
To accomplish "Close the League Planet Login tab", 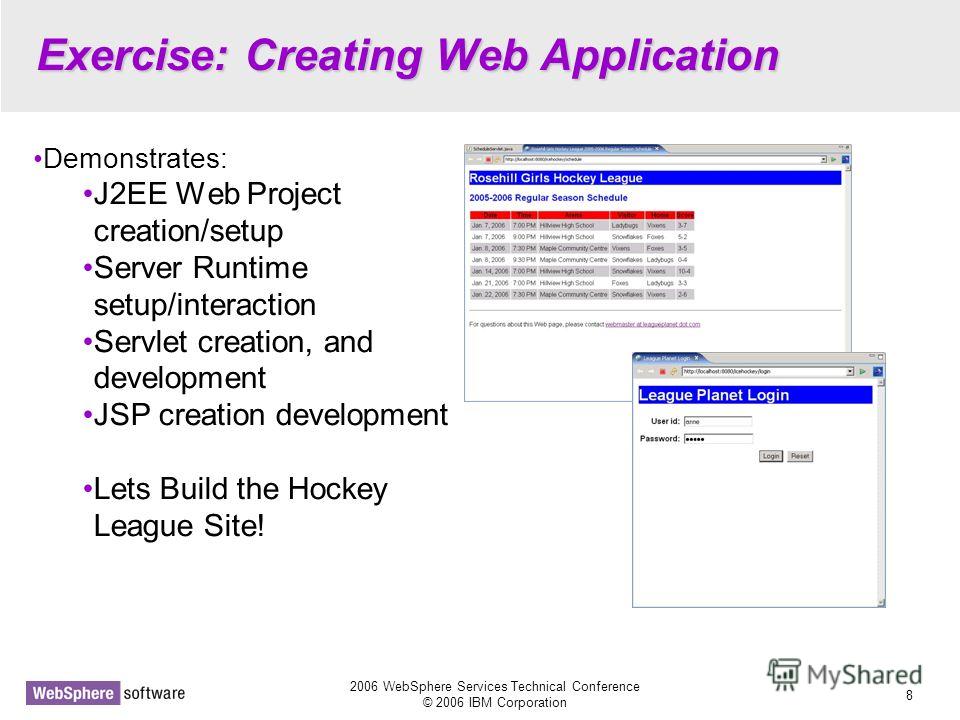I will click(696, 358).
